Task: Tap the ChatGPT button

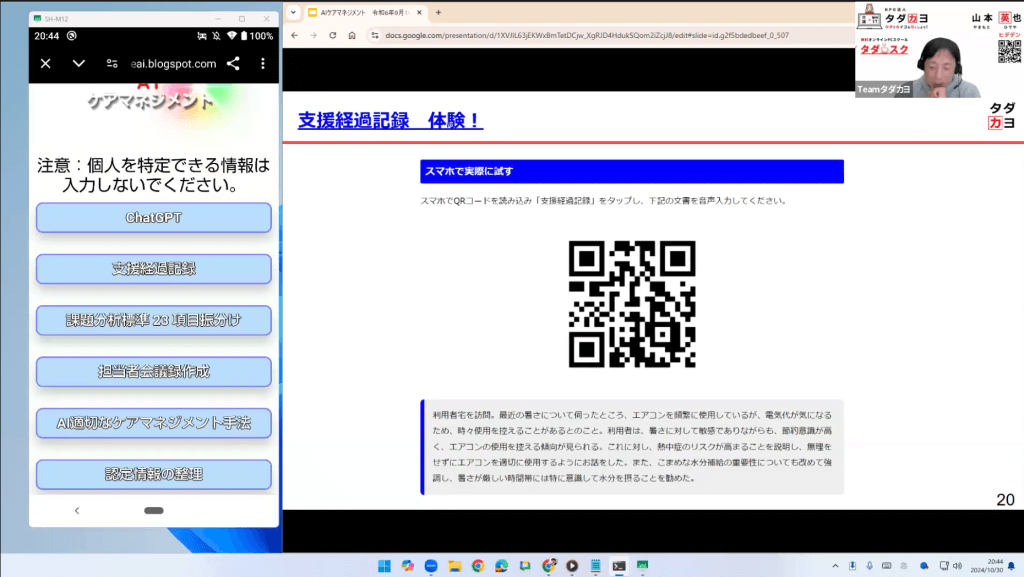Action: point(153,218)
